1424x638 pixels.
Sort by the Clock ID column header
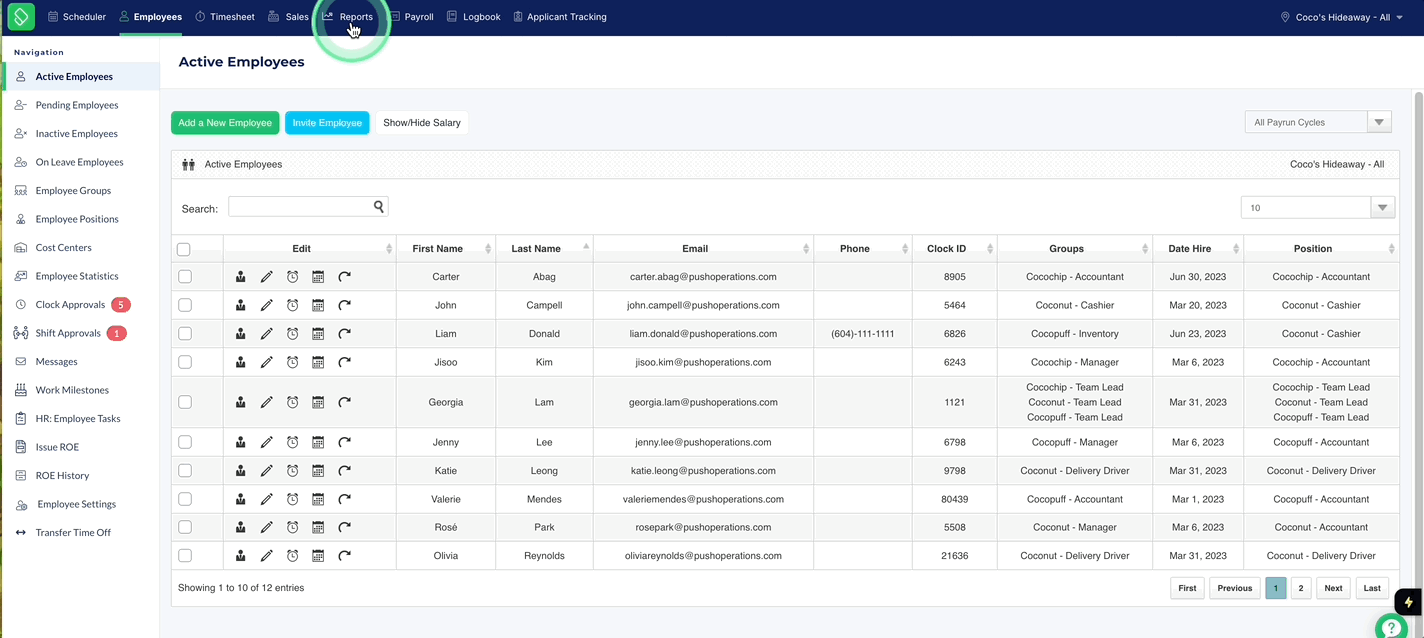click(x=954, y=248)
